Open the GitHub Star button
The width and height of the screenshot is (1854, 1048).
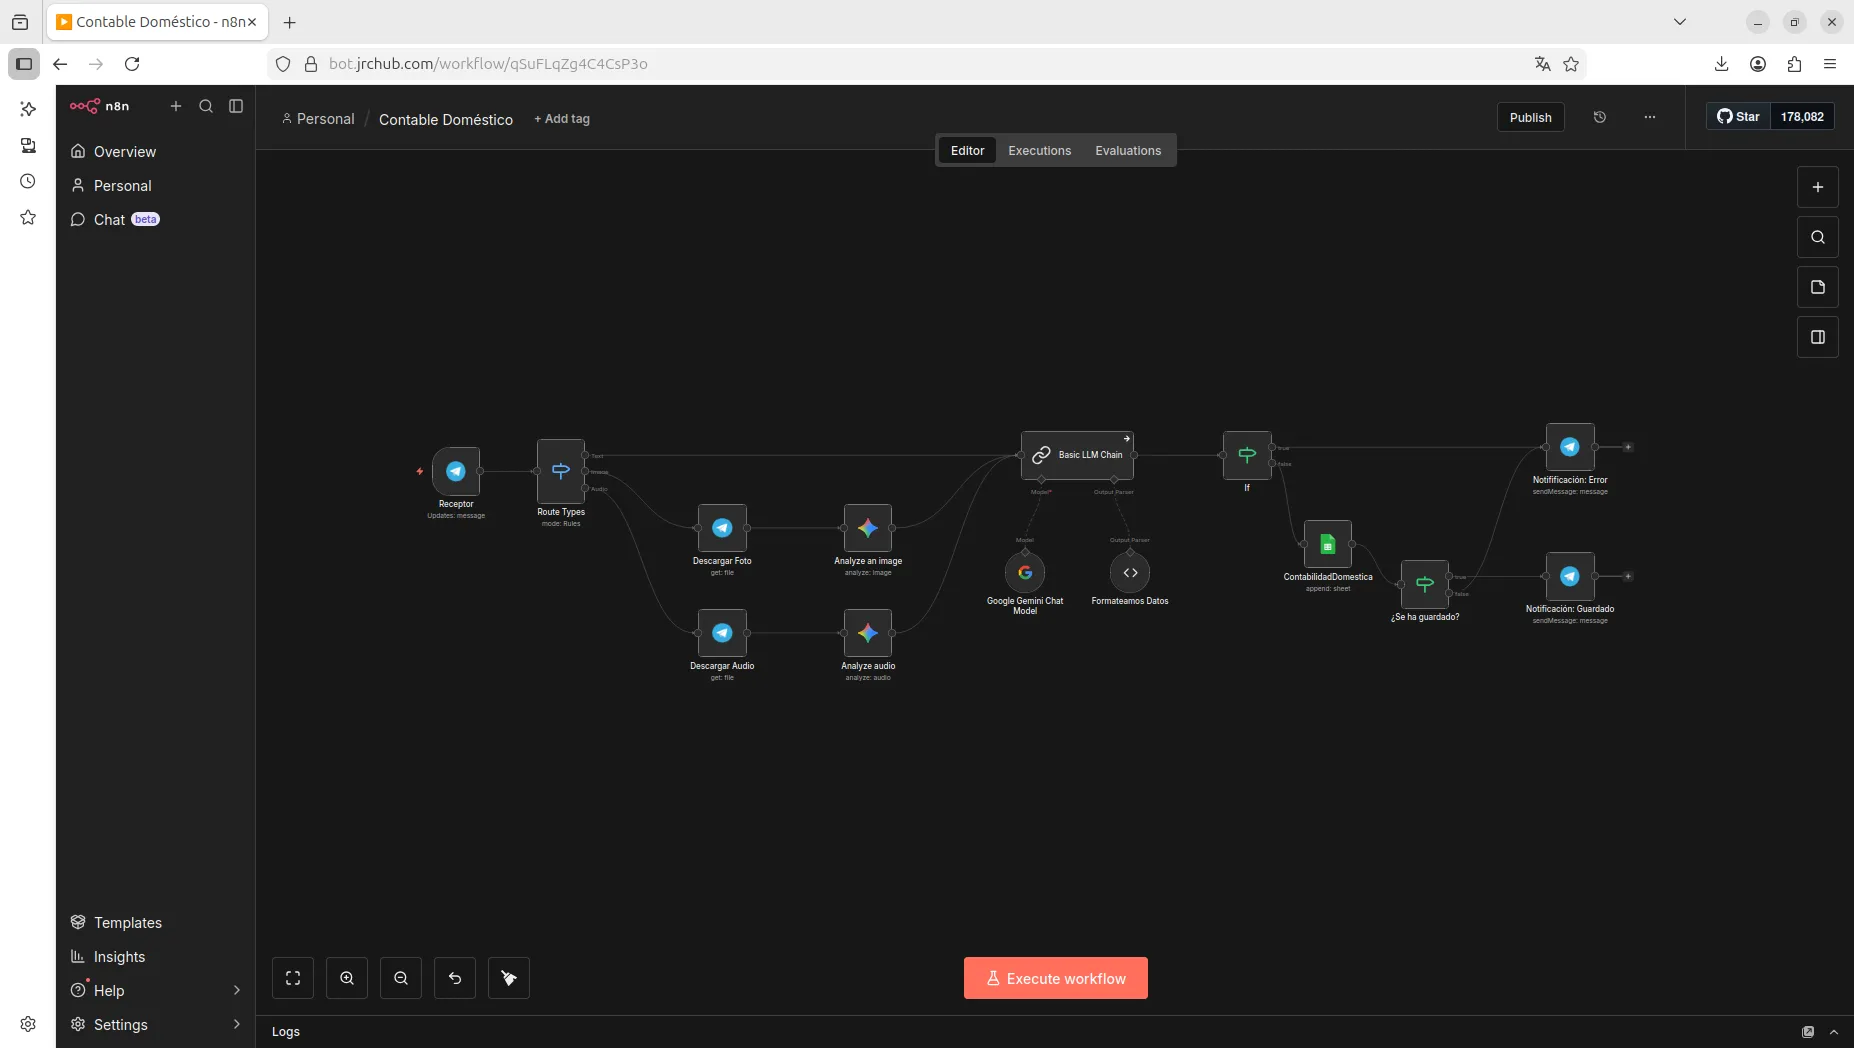[1739, 117]
